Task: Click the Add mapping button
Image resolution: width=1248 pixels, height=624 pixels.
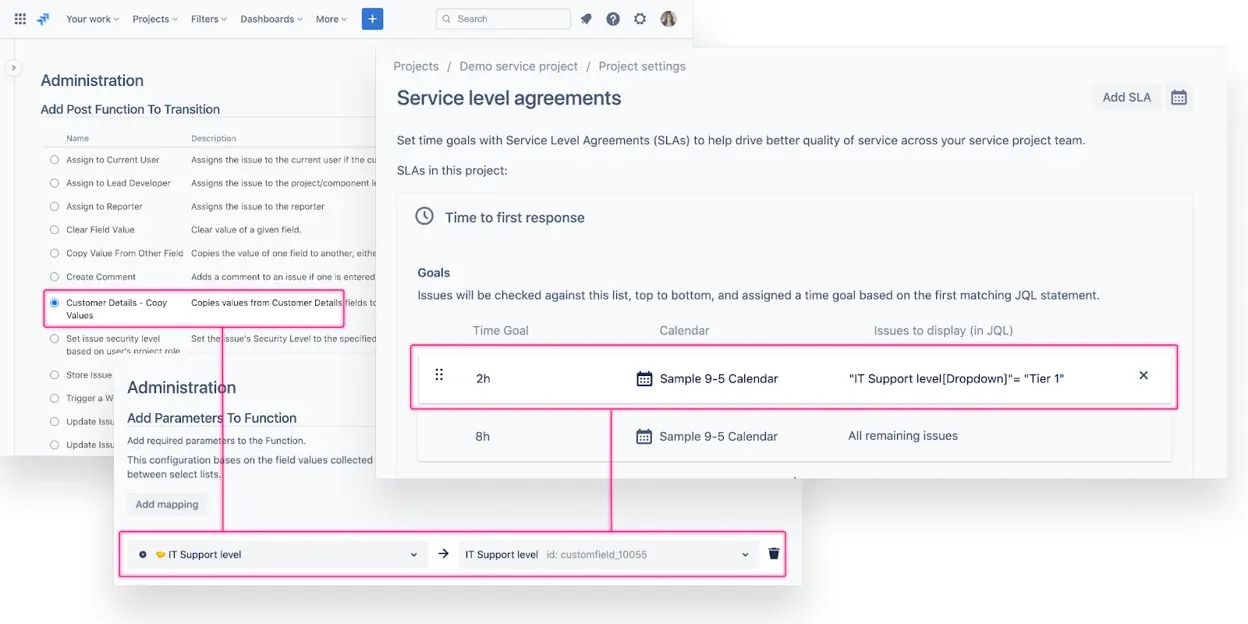Action: (x=166, y=504)
